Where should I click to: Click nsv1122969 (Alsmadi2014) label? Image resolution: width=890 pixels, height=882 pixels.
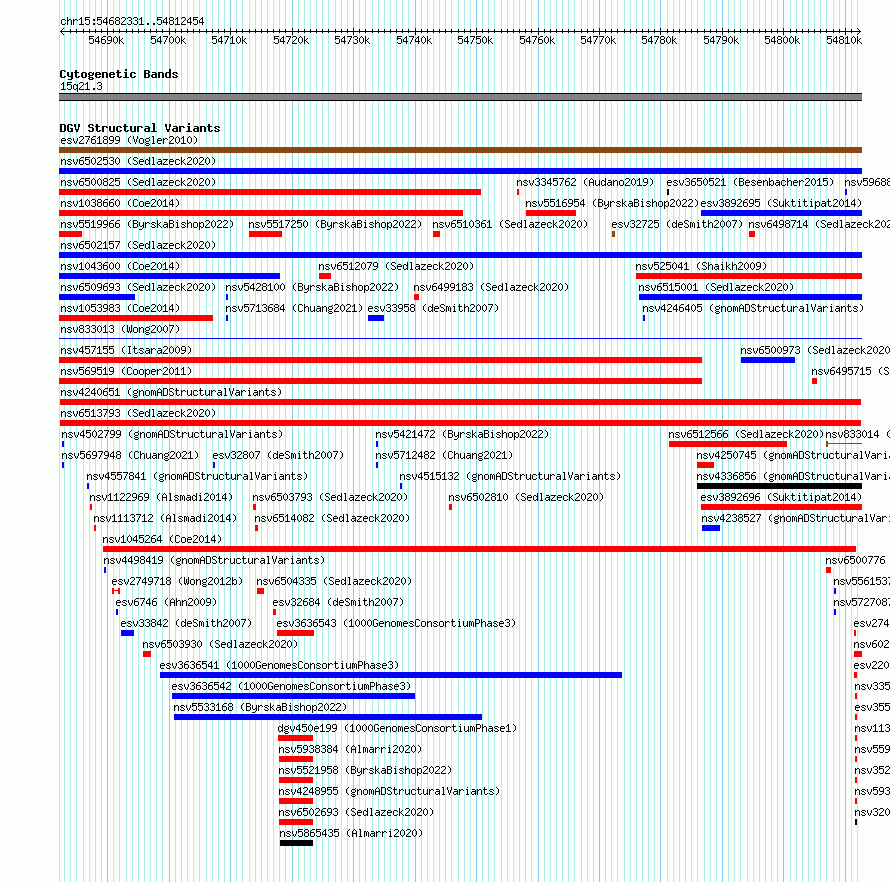pyautogui.click(x=161, y=497)
